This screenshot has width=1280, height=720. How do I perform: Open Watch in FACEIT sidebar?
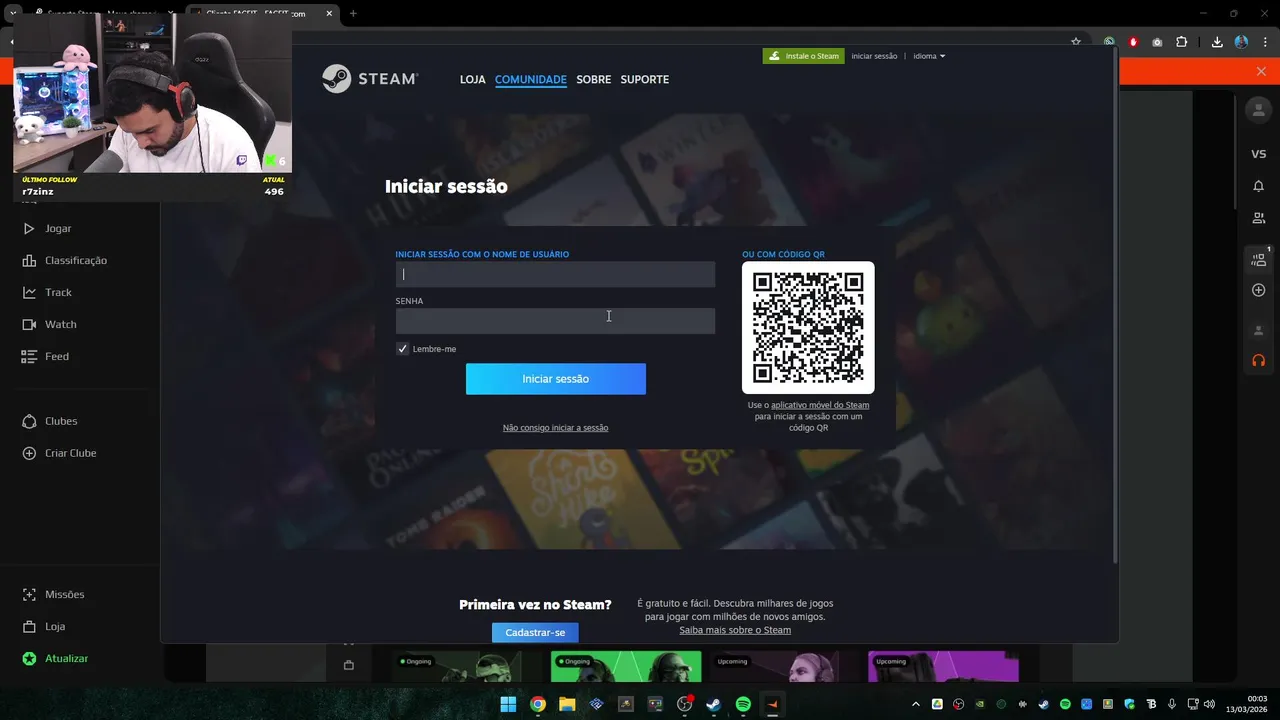(x=50, y=325)
